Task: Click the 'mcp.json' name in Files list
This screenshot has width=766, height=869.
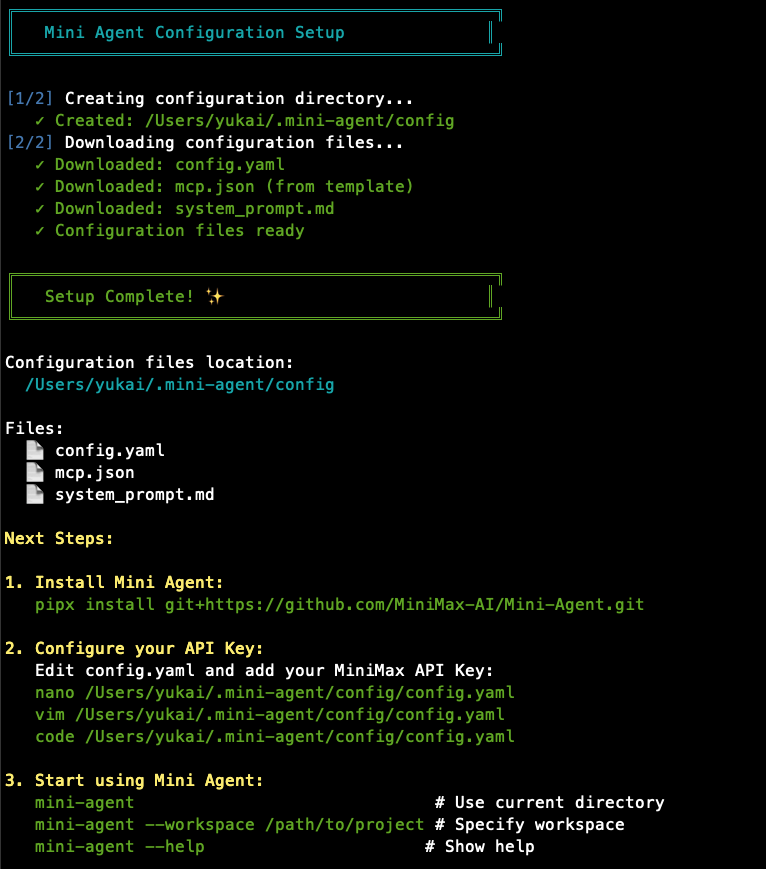Action: 95,473
